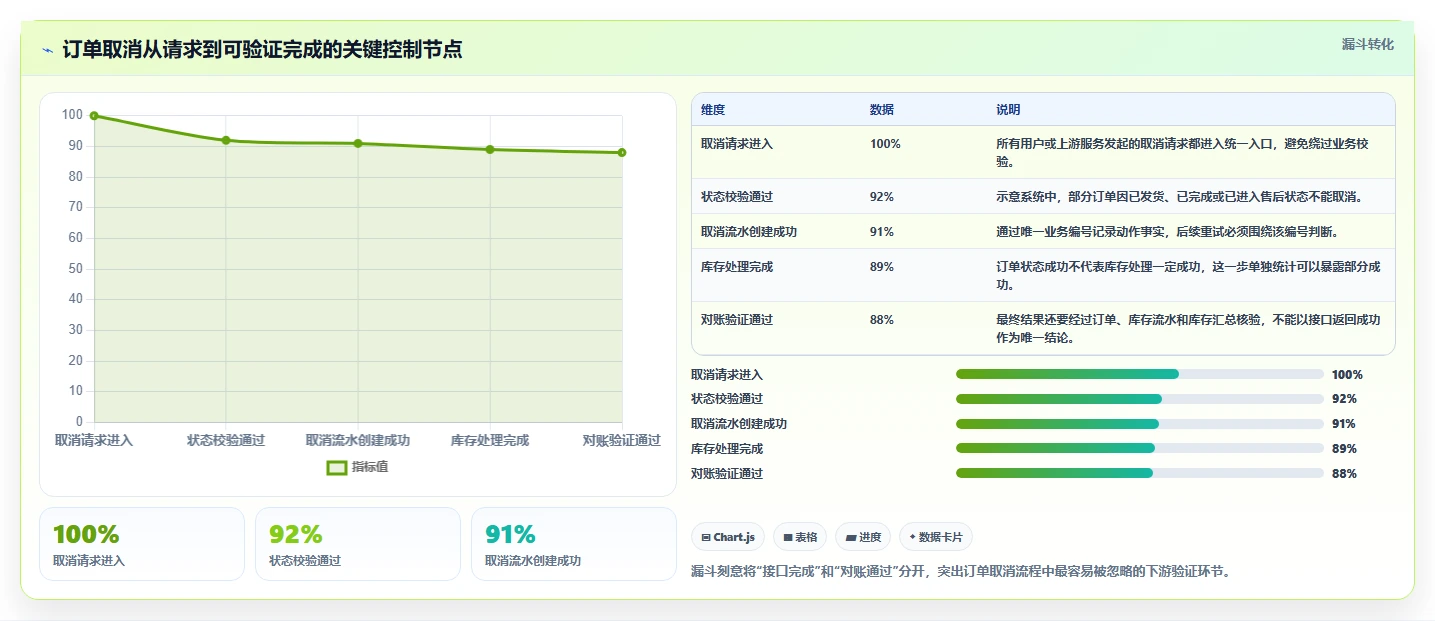Click the chart data point for 取消请求进入

click(94, 116)
